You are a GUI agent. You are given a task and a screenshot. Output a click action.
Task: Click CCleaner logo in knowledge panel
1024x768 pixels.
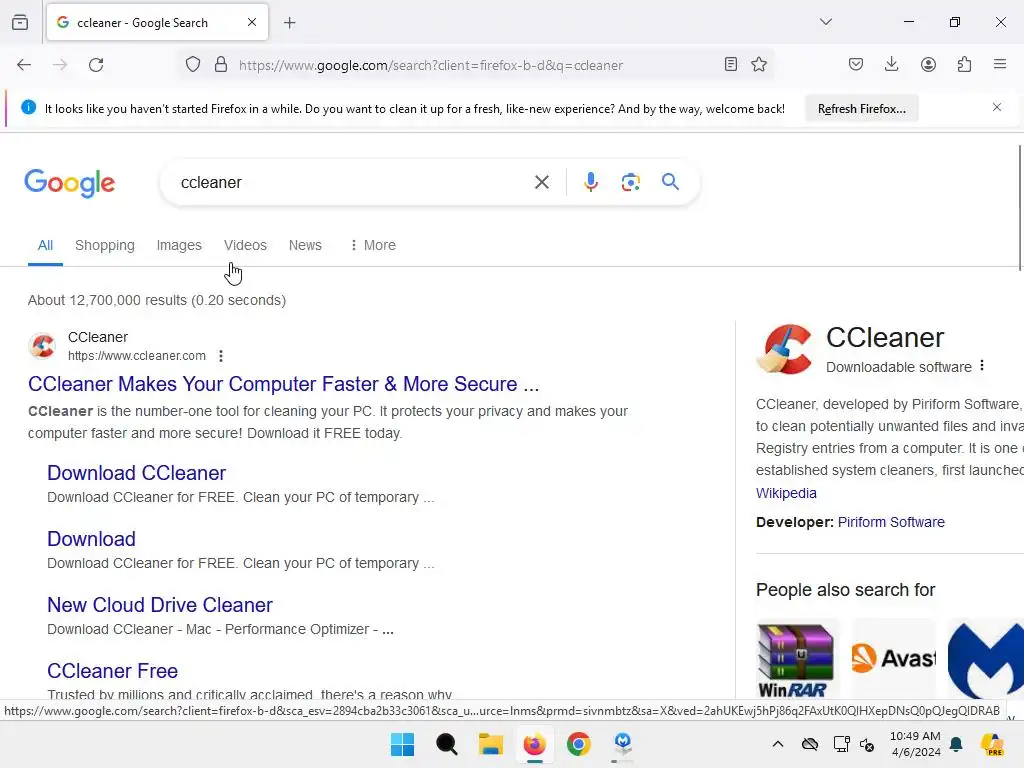(784, 349)
